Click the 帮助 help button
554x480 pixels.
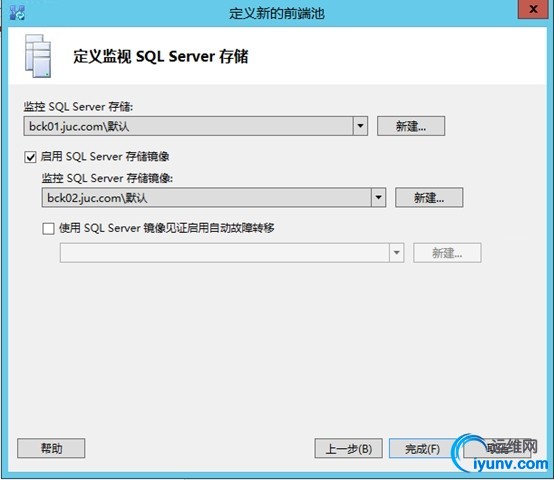[51, 448]
